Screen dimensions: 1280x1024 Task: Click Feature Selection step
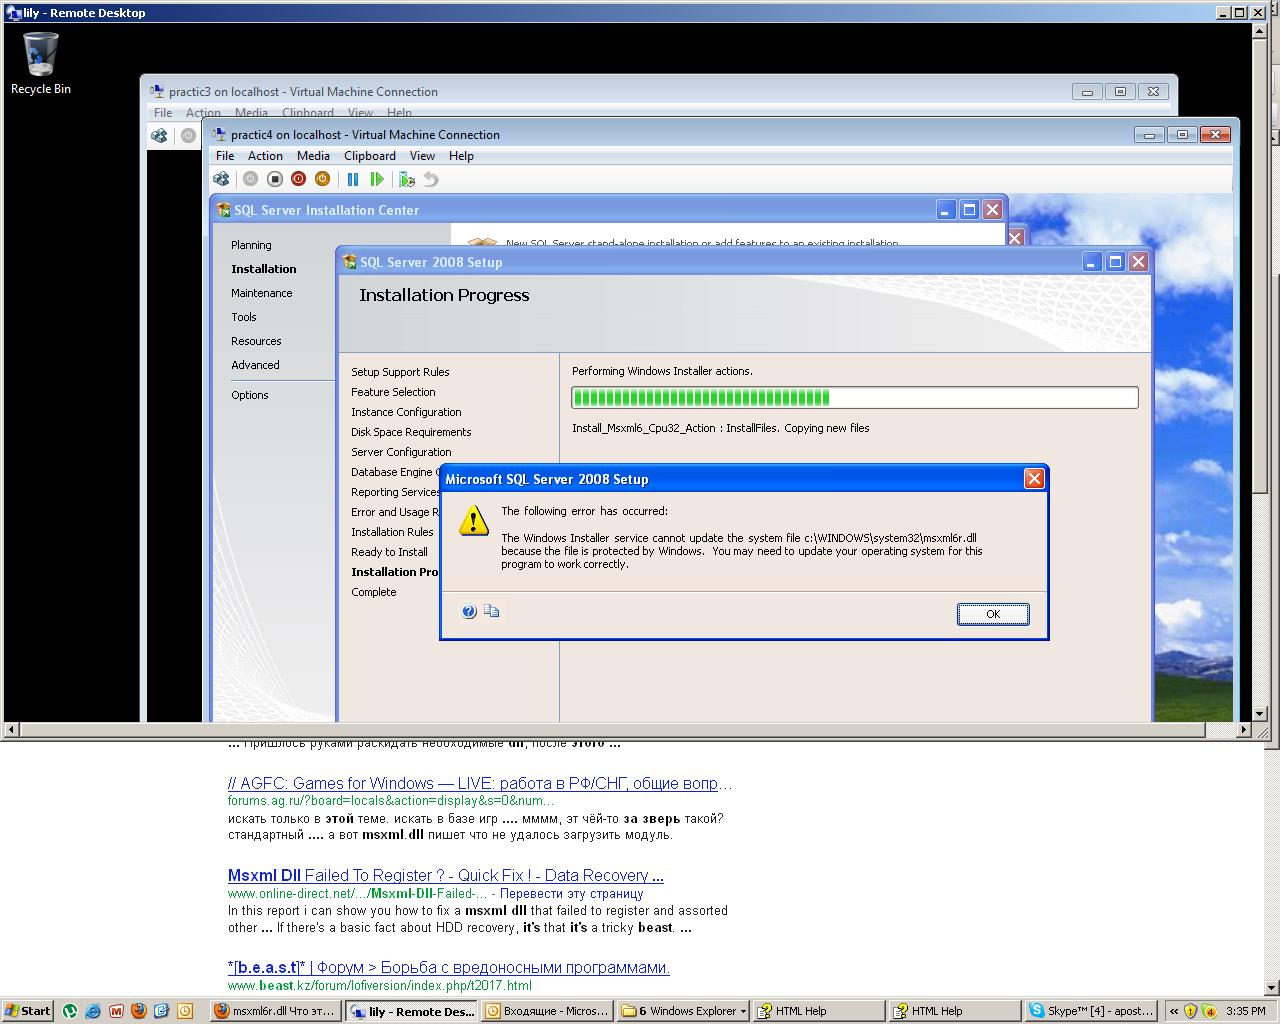coord(393,392)
